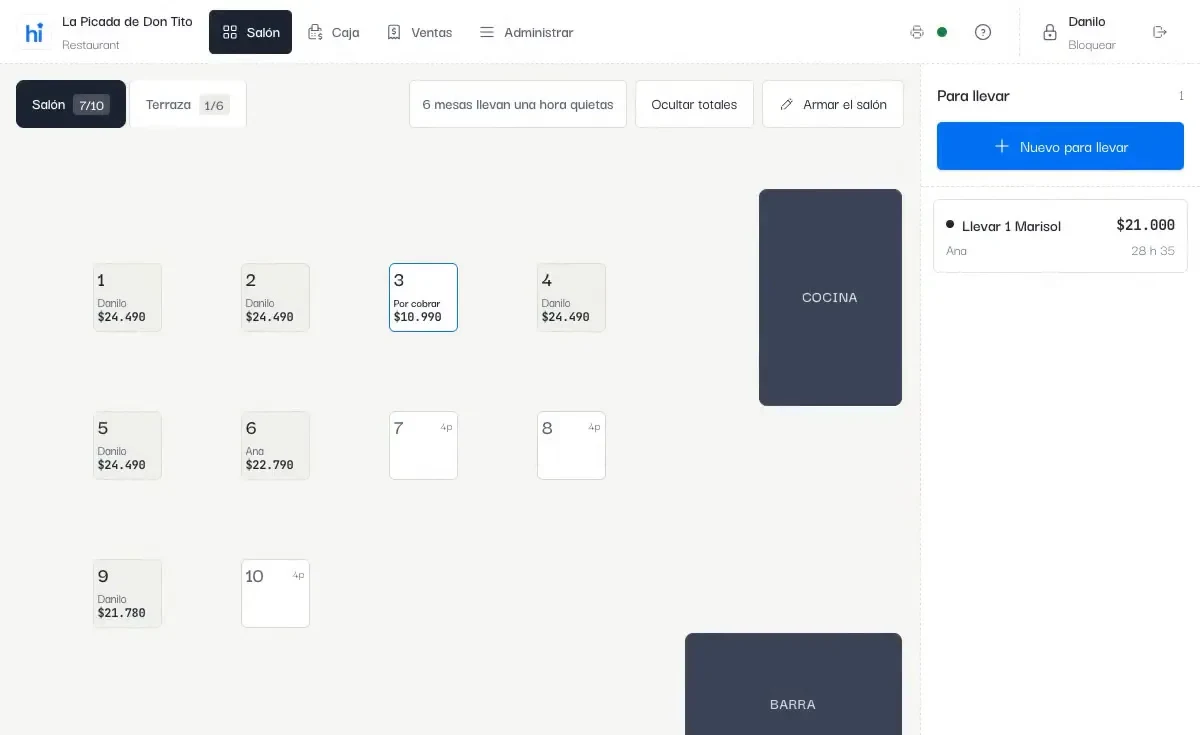1200x735 pixels.
Task: Click the logout arrow icon
Action: click(x=1160, y=32)
